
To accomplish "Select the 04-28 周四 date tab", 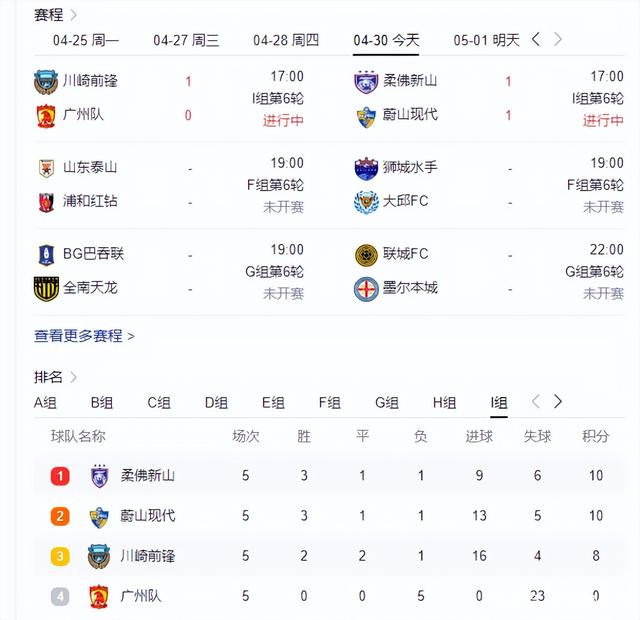I will [286, 41].
